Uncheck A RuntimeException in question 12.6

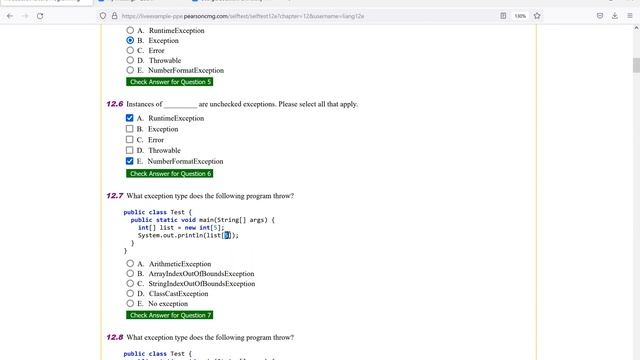(x=129, y=118)
